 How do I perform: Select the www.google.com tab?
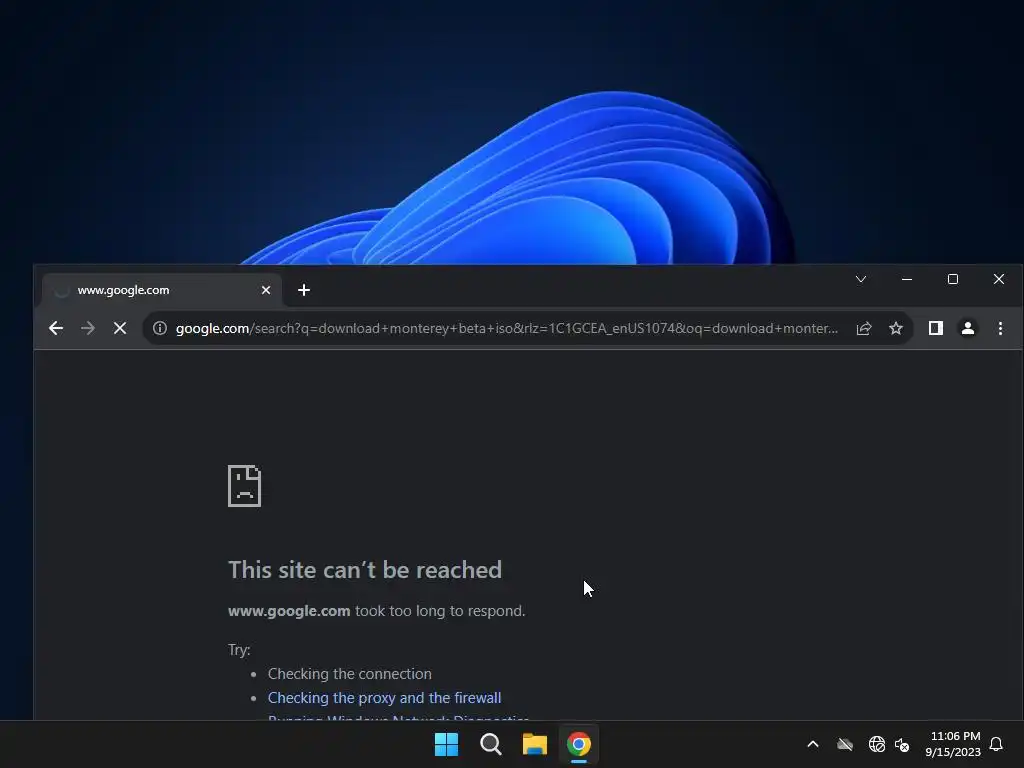pos(162,290)
